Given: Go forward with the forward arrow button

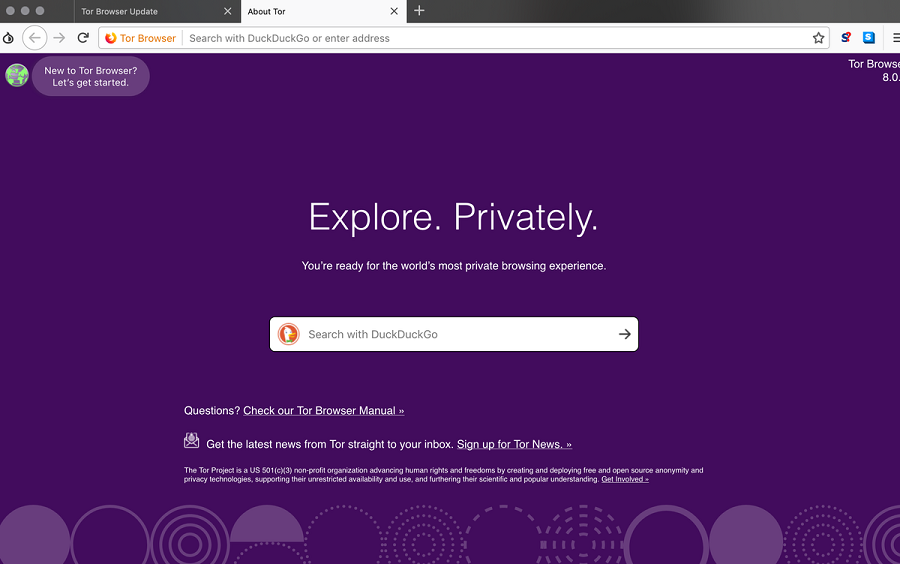Looking at the screenshot, I should point(59,38).
